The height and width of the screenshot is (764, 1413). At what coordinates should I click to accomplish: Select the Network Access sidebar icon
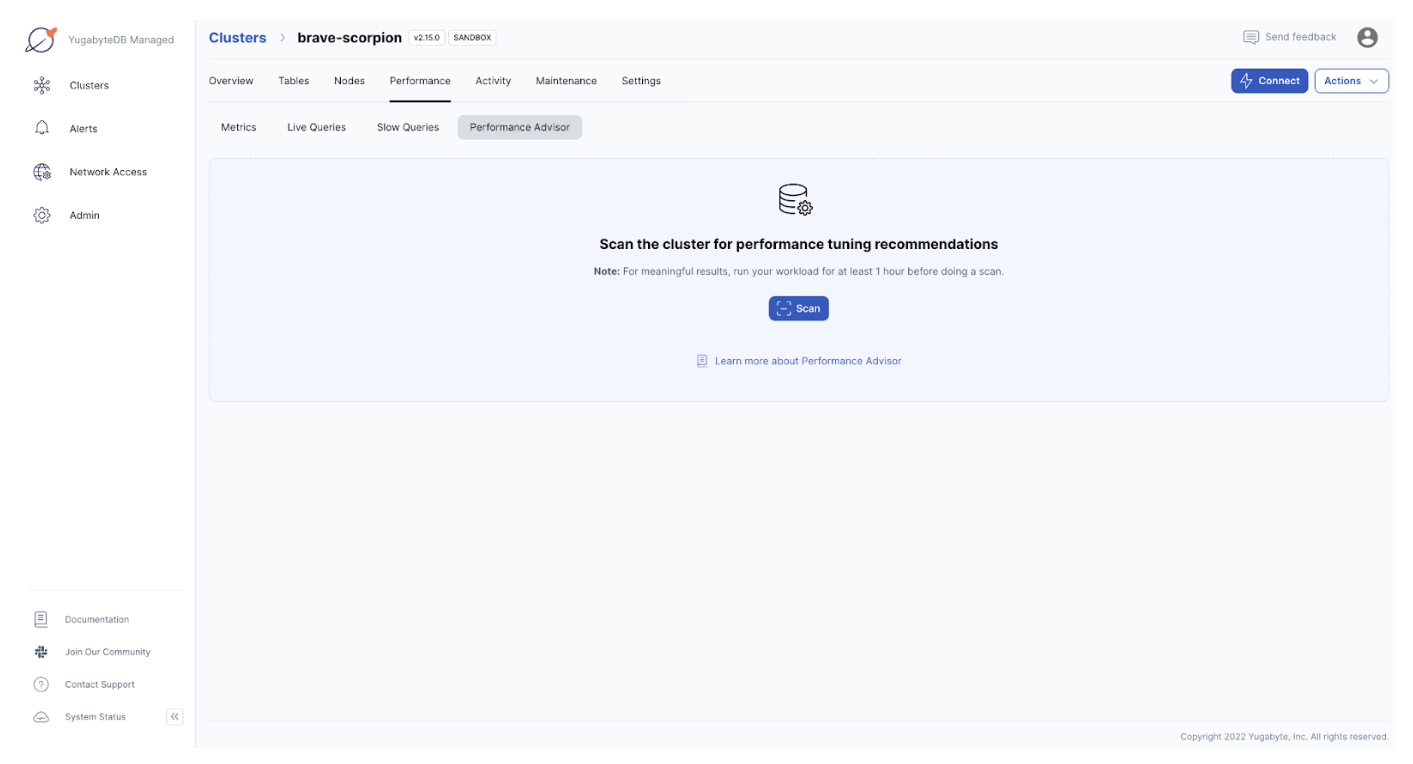[x=41, y=171]
